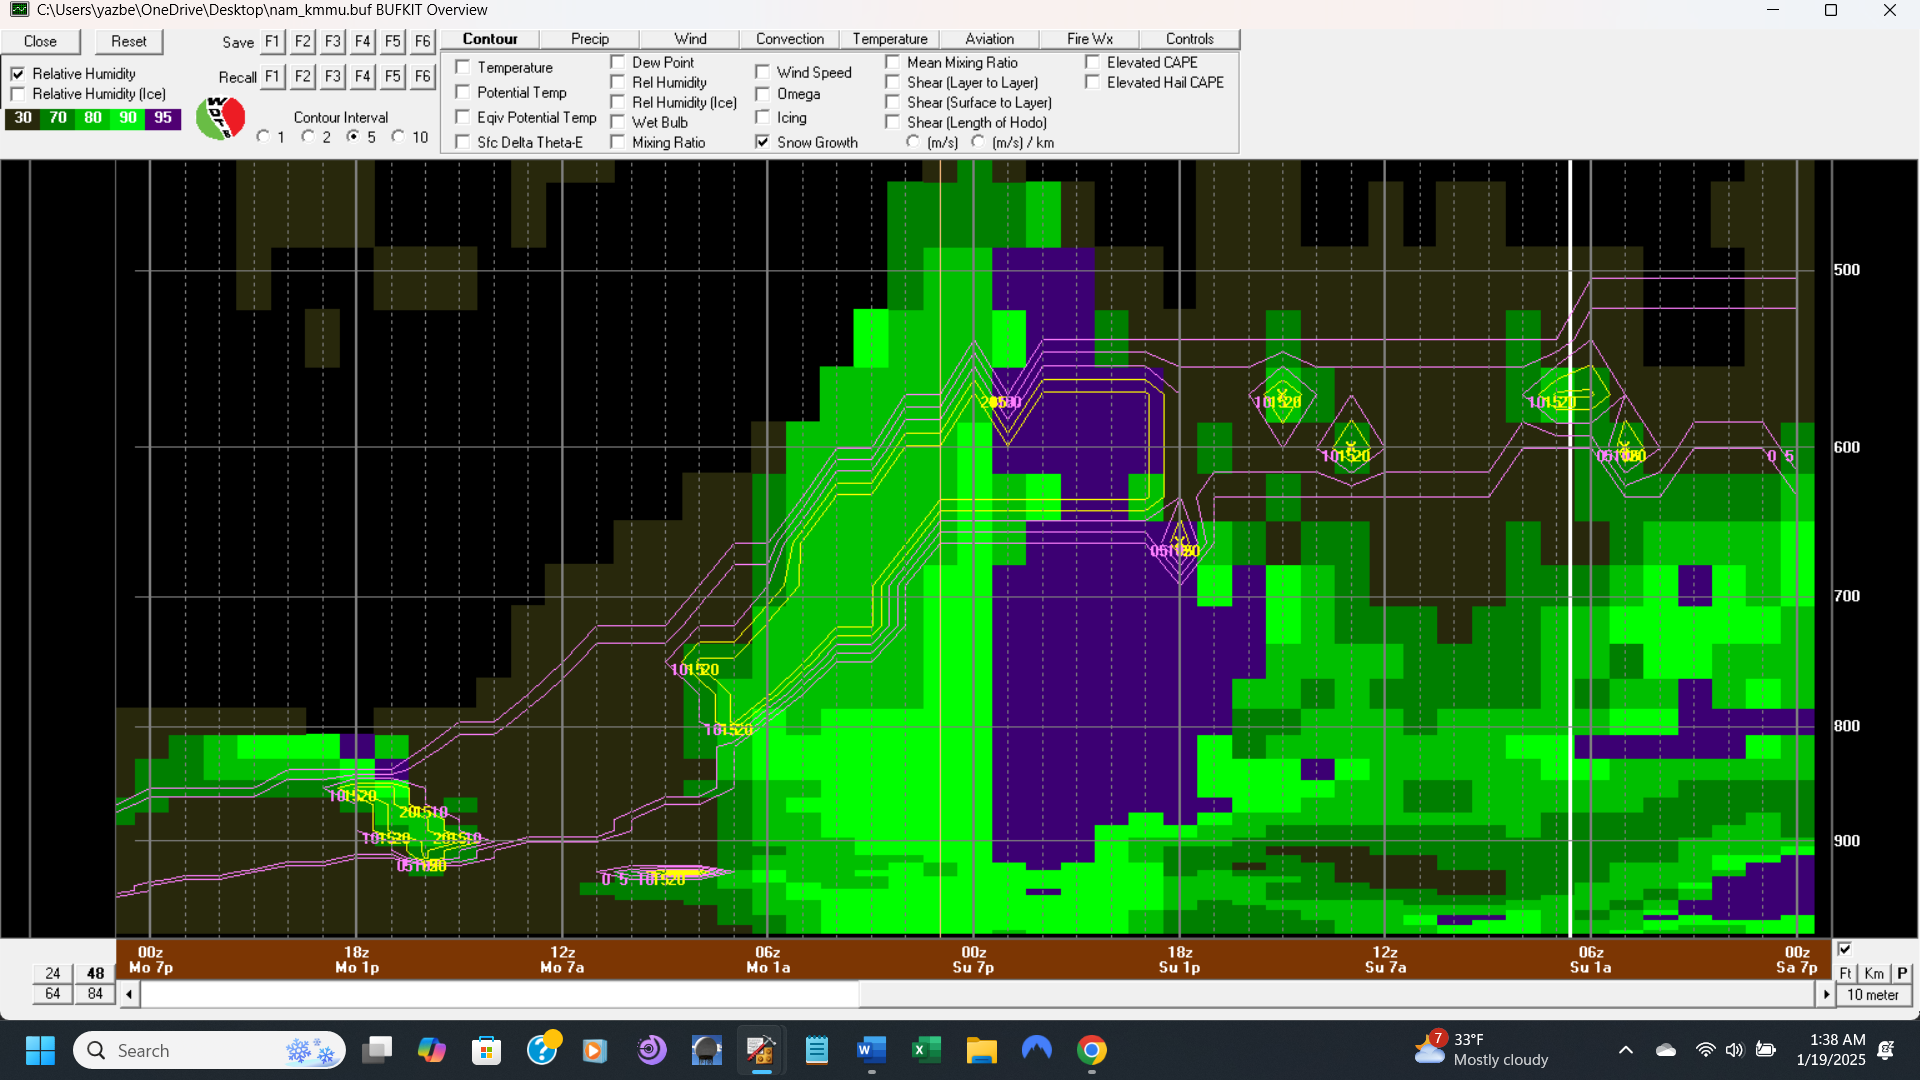
Task: Enable the Relative Humidity (Ice) checkbox
Action: point(18,94)
